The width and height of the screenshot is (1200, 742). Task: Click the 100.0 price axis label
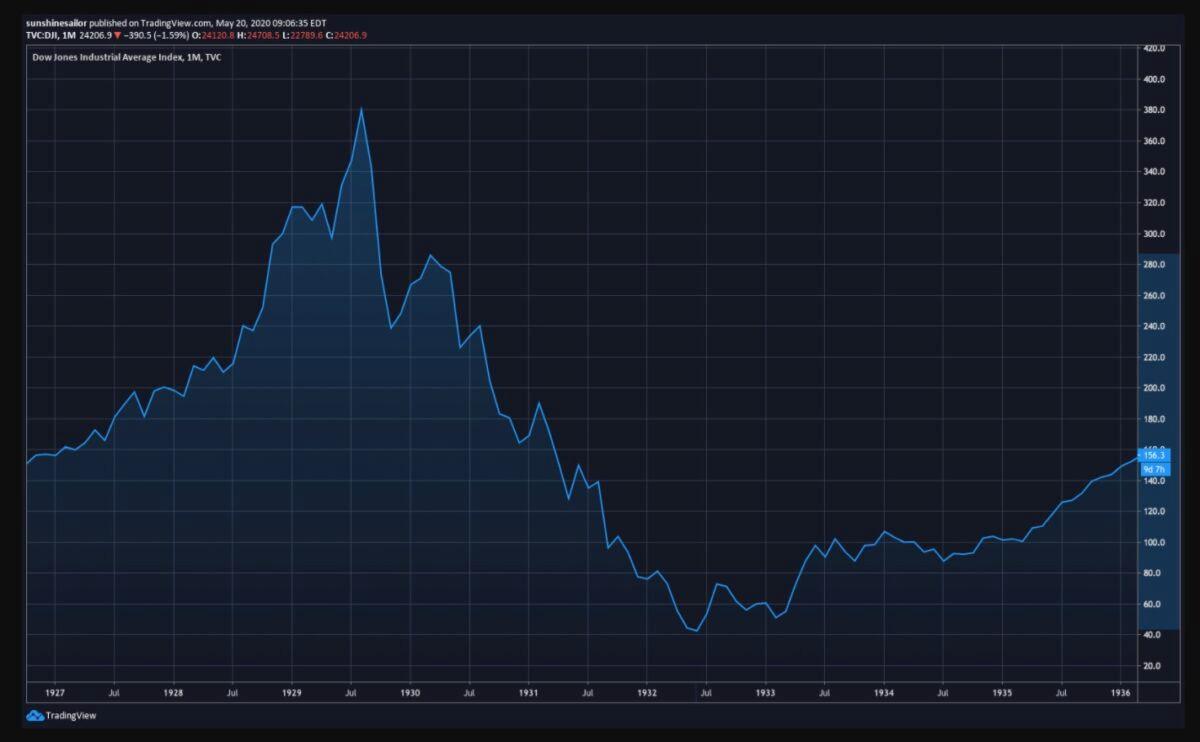1154,543
